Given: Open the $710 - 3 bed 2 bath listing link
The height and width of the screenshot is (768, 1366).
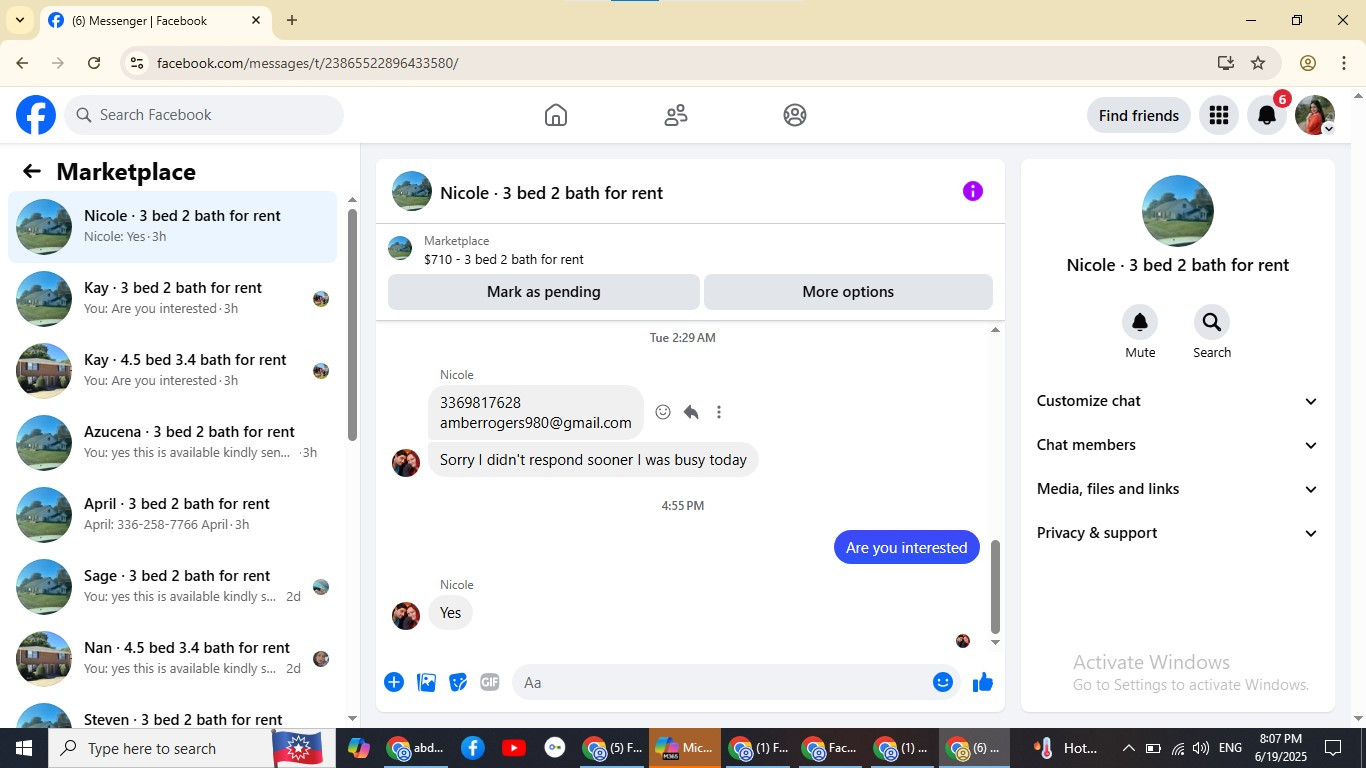Looking at the screenshot, I should point(504,259).
